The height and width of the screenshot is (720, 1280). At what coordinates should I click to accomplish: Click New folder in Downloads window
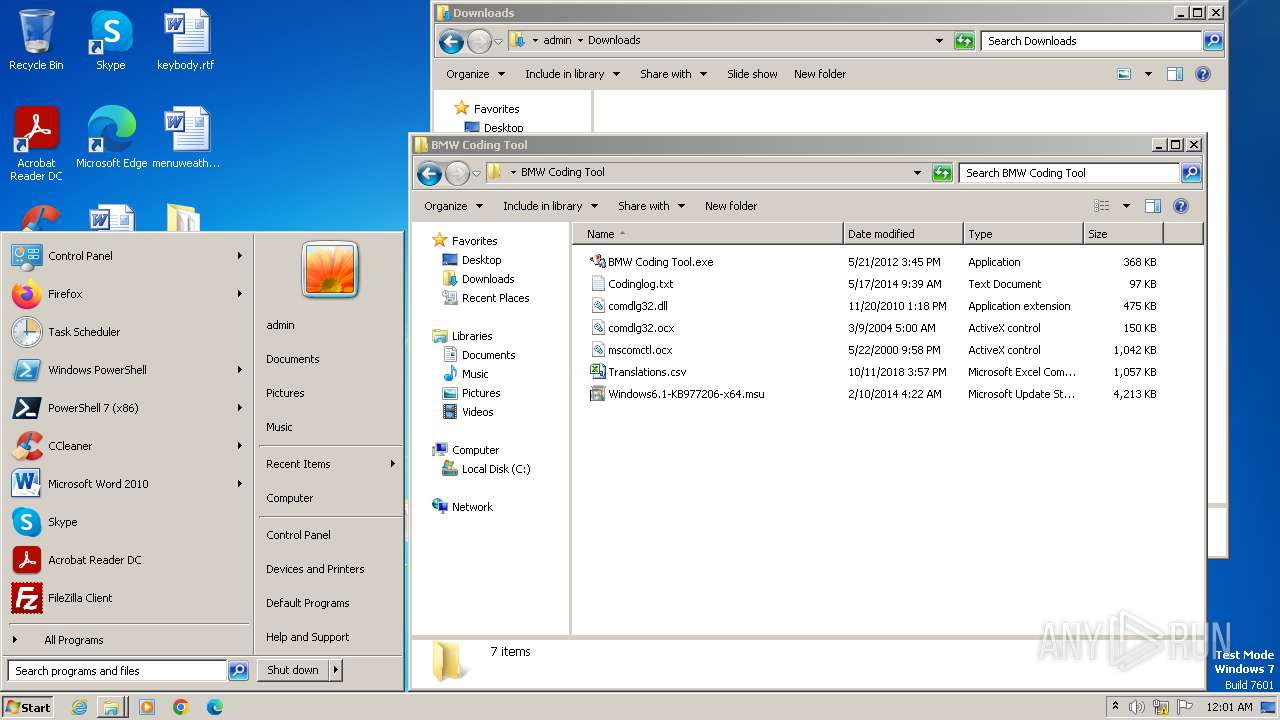pyautogui.click(x=820, y=74)
